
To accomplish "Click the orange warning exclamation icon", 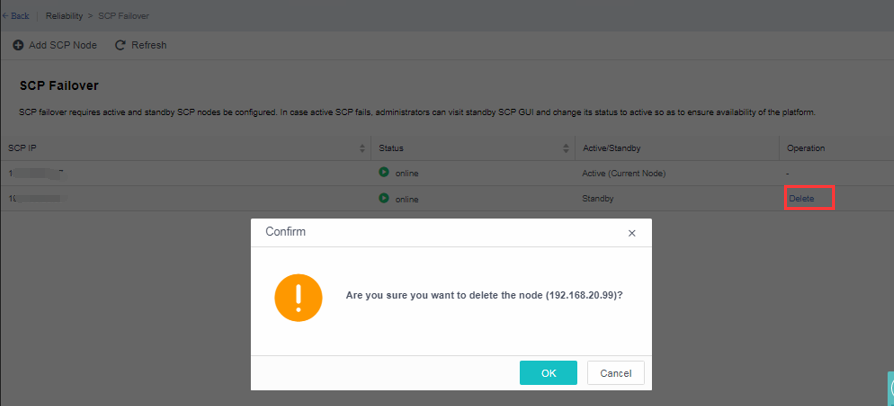I will [297, 297].
